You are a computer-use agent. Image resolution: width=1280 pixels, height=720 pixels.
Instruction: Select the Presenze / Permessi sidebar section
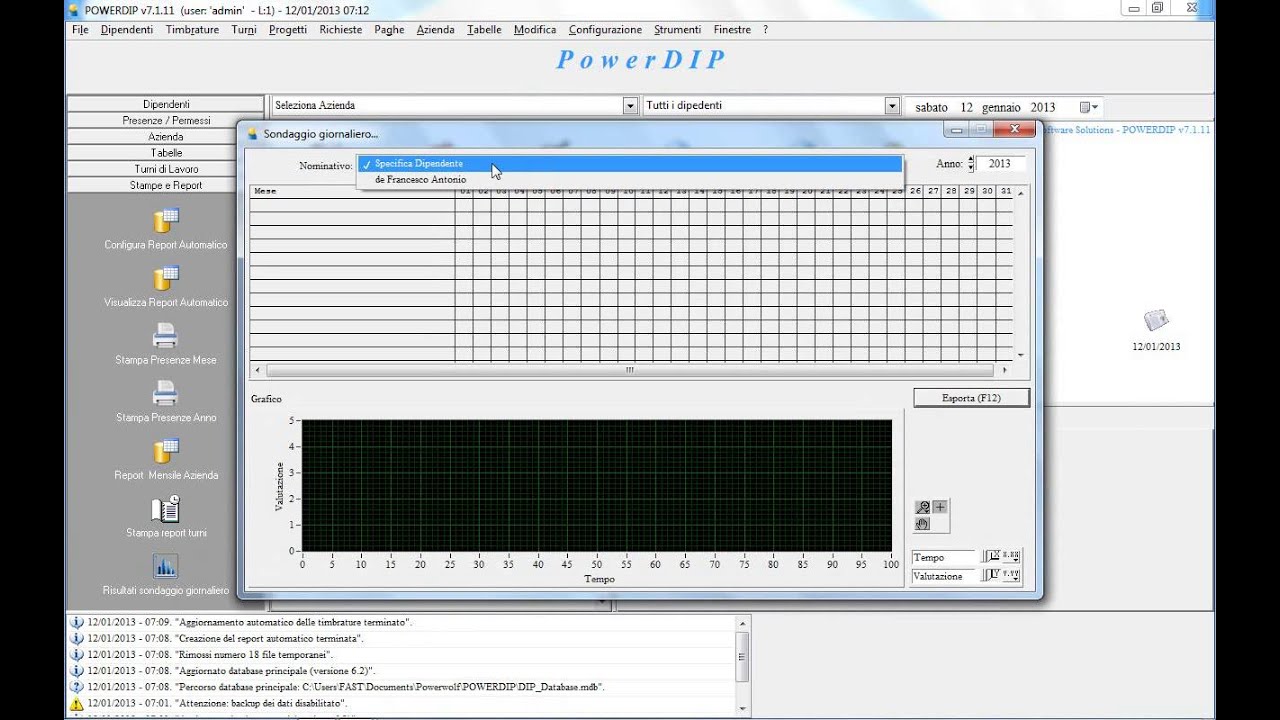pyautogui.click(x=166, y=120)
